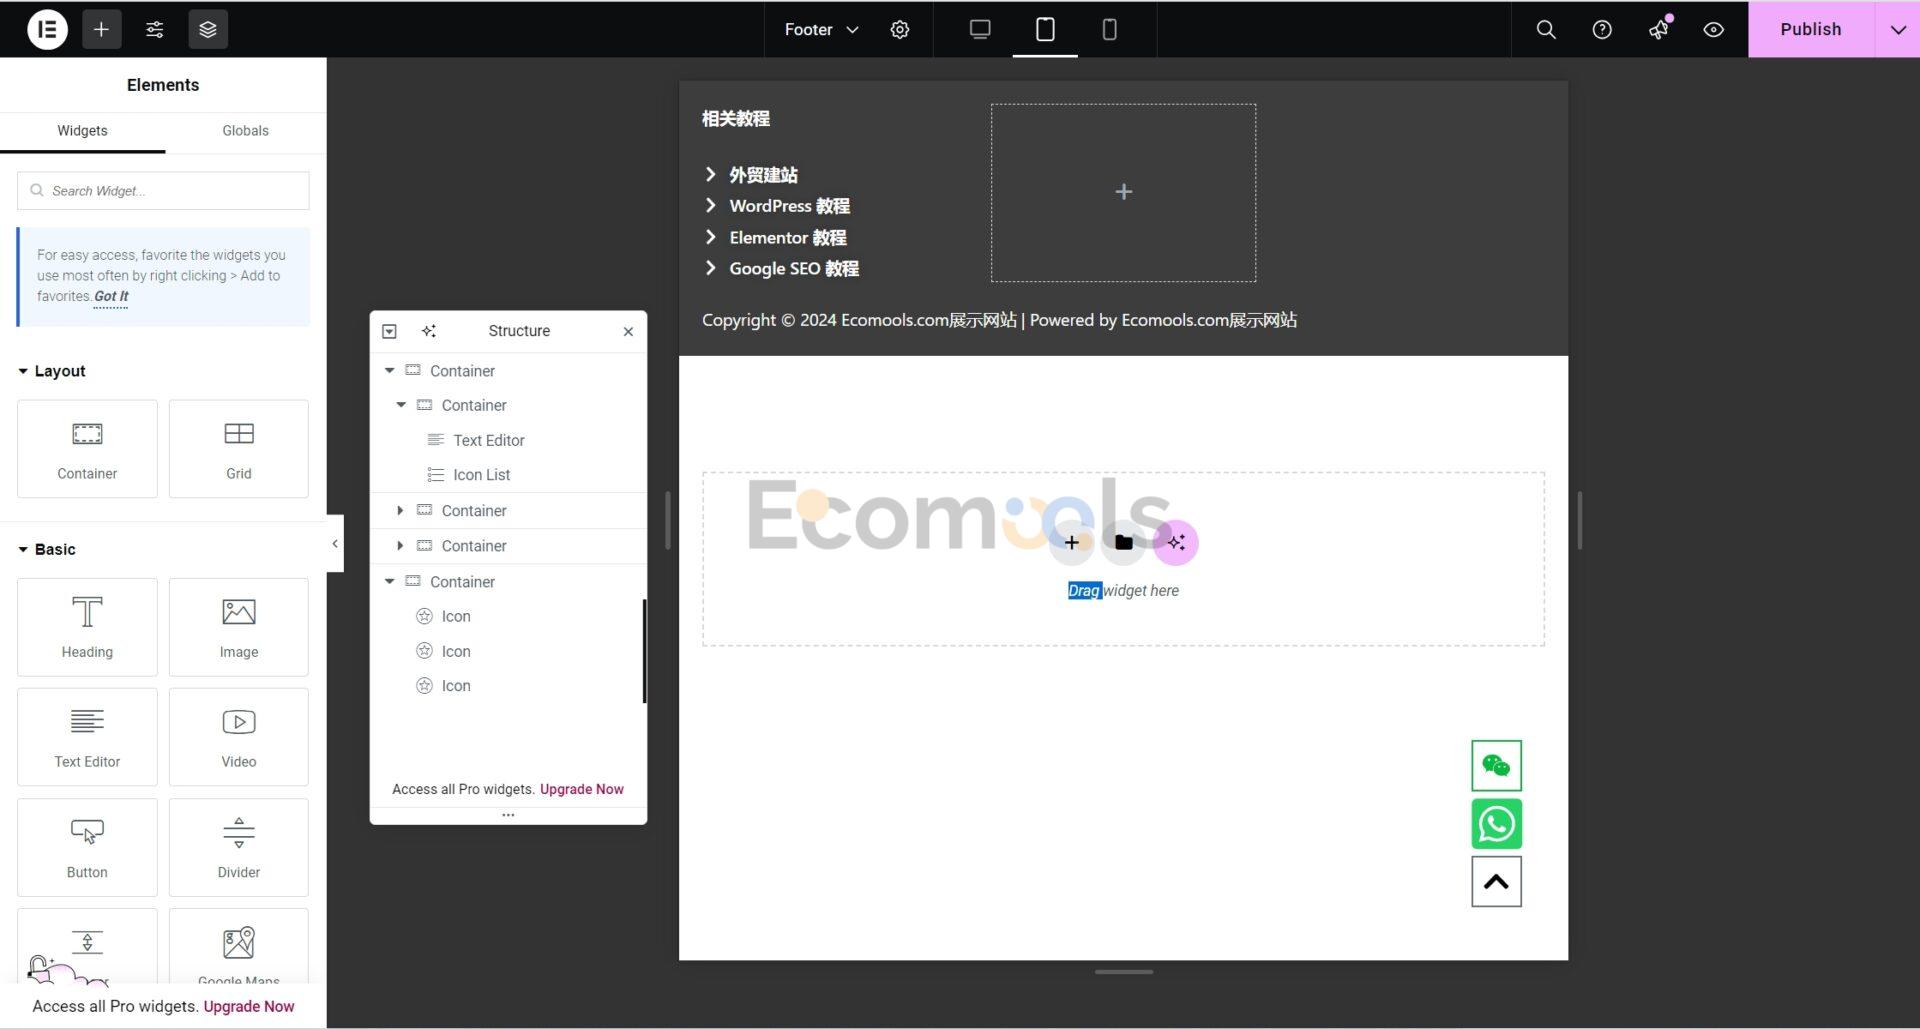Image resolution: width=1920 pixels, height=1029 pixels.
Task: Click the Publish button
Action: coord(1810,29)
